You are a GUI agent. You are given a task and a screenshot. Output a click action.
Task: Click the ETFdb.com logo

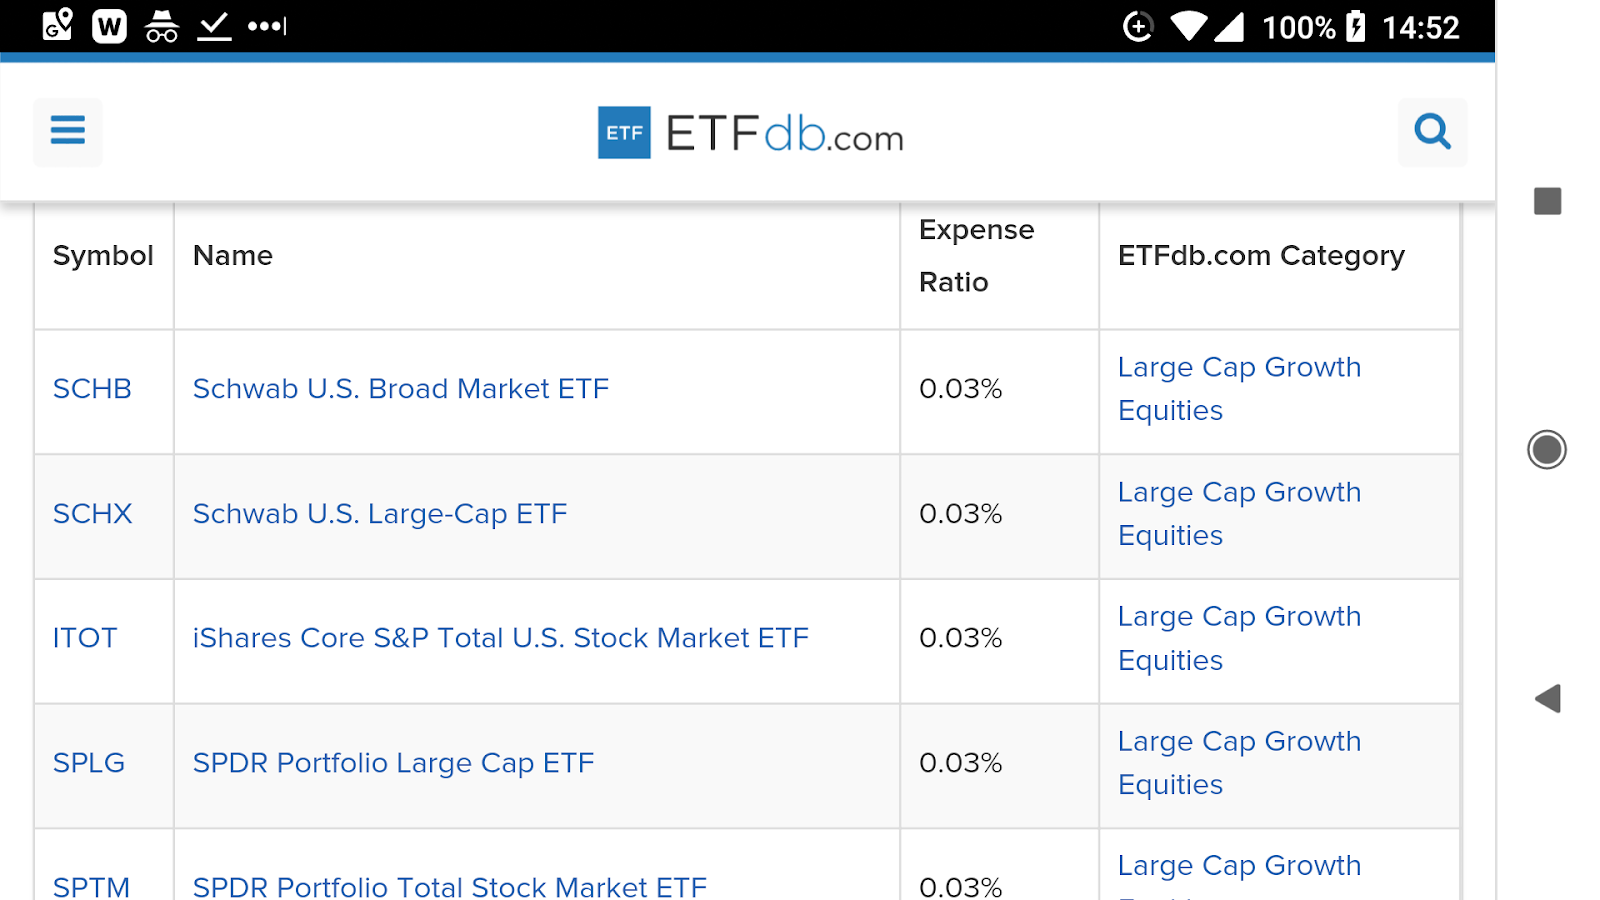click(x=750, y=133)
